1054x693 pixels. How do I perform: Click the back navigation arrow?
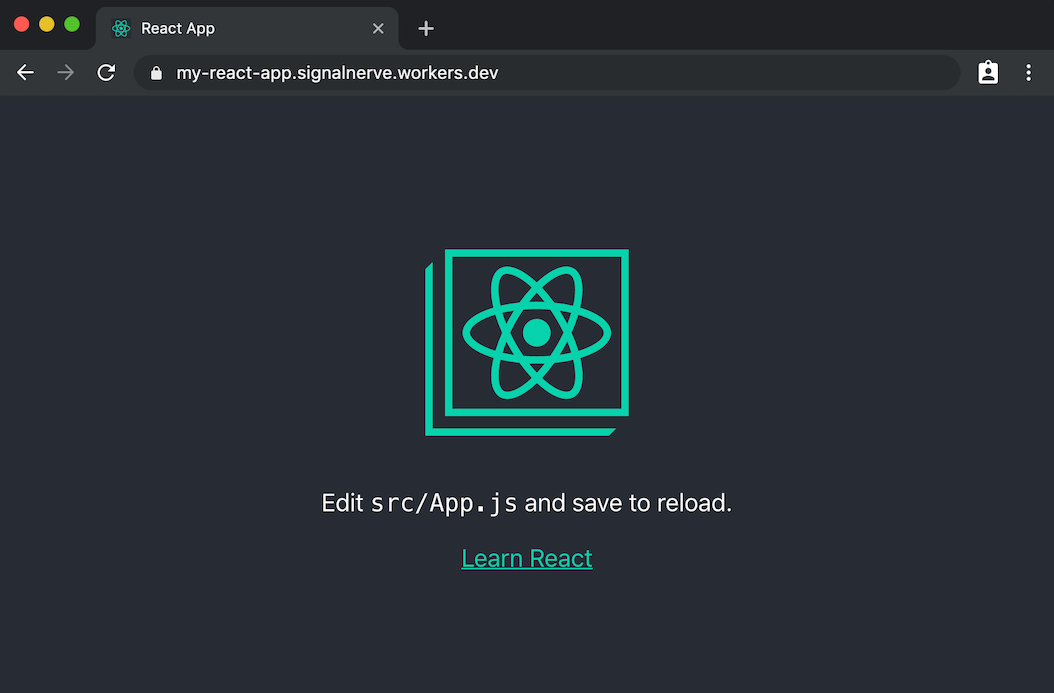click(25, 72)
